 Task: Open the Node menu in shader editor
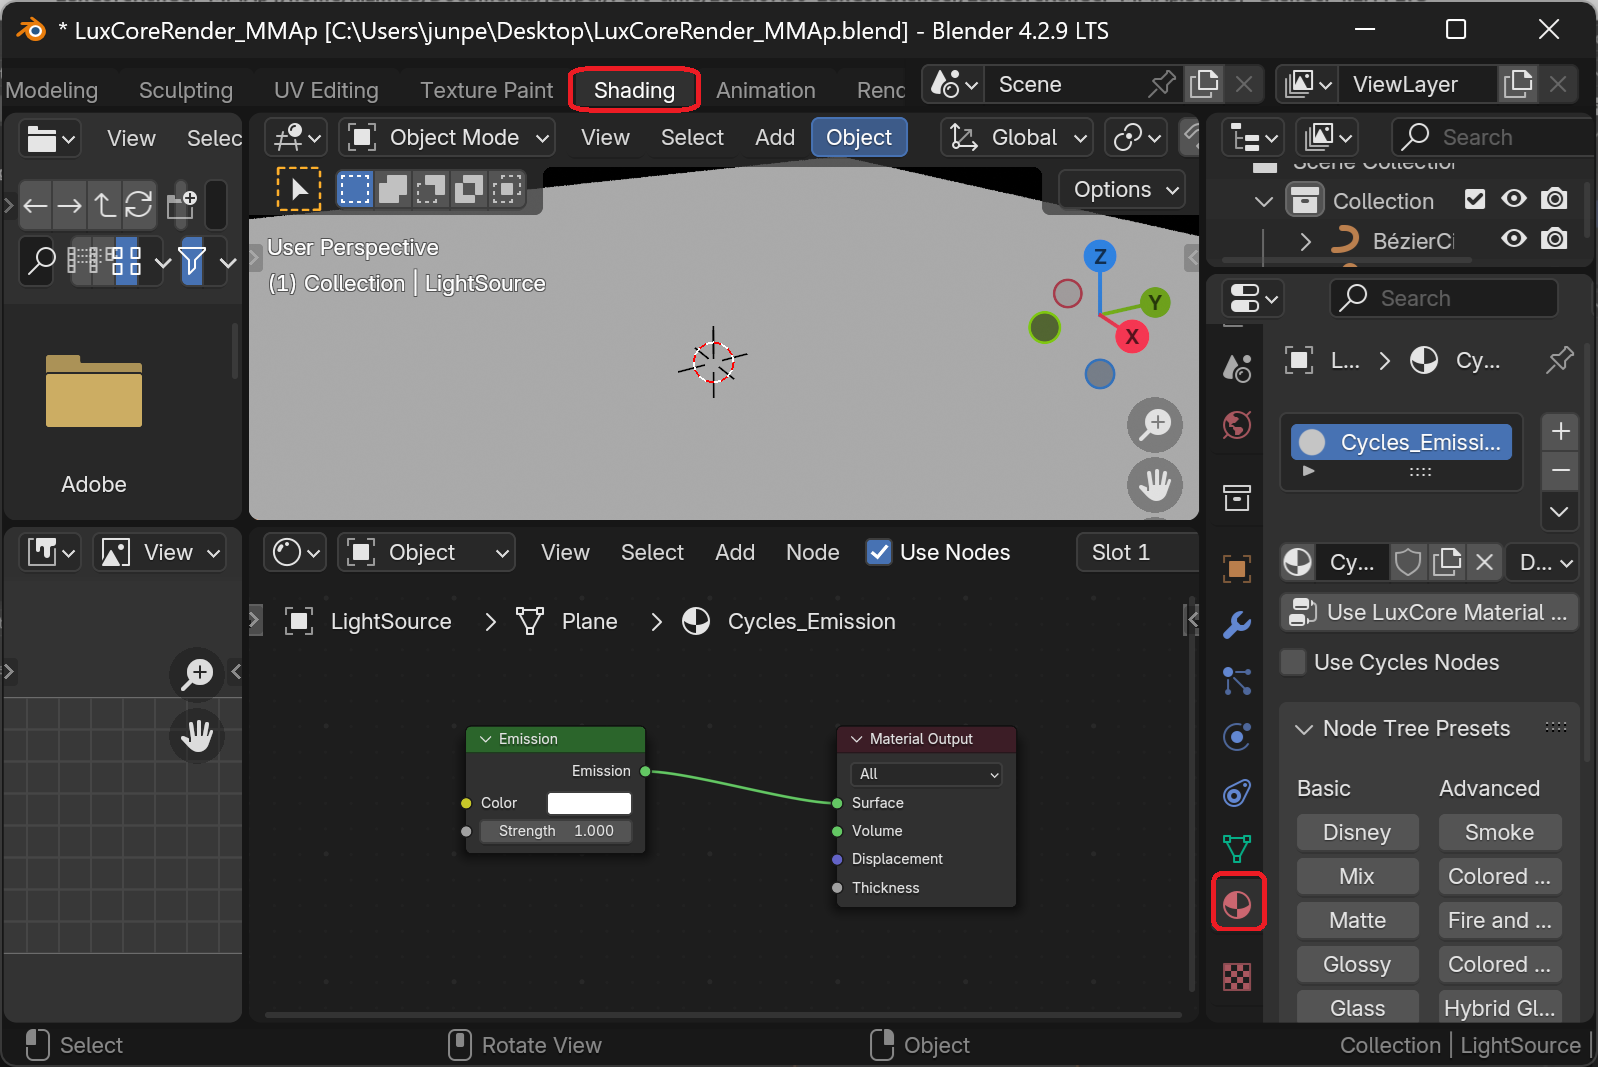pyautogui.click(x=812, y=552)
